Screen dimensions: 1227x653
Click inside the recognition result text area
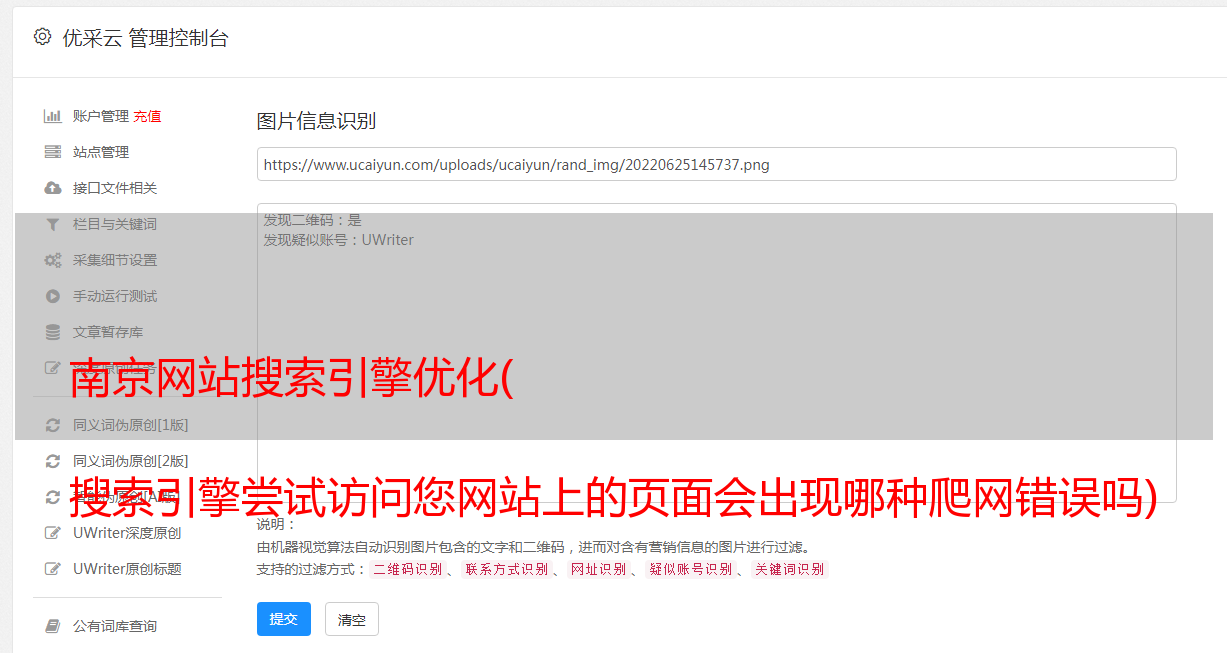pyautogui.click(x=716, y=353)
